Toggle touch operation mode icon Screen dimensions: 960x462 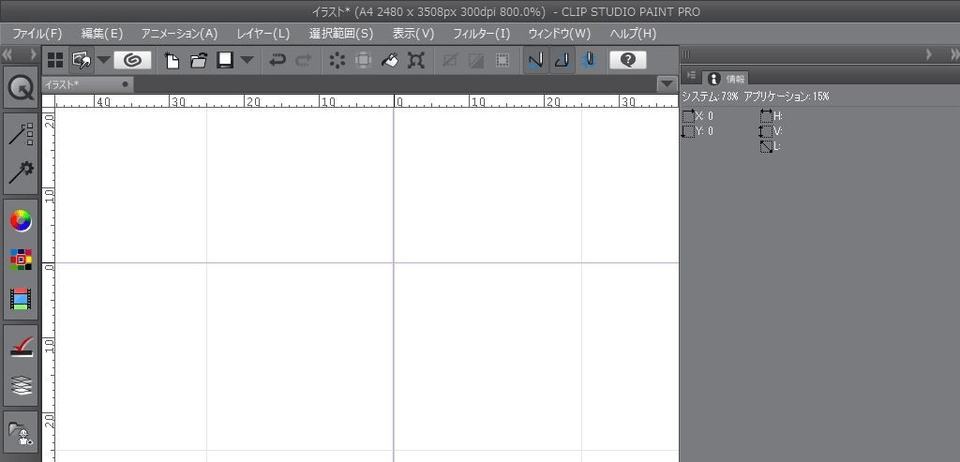click(81, 60)
